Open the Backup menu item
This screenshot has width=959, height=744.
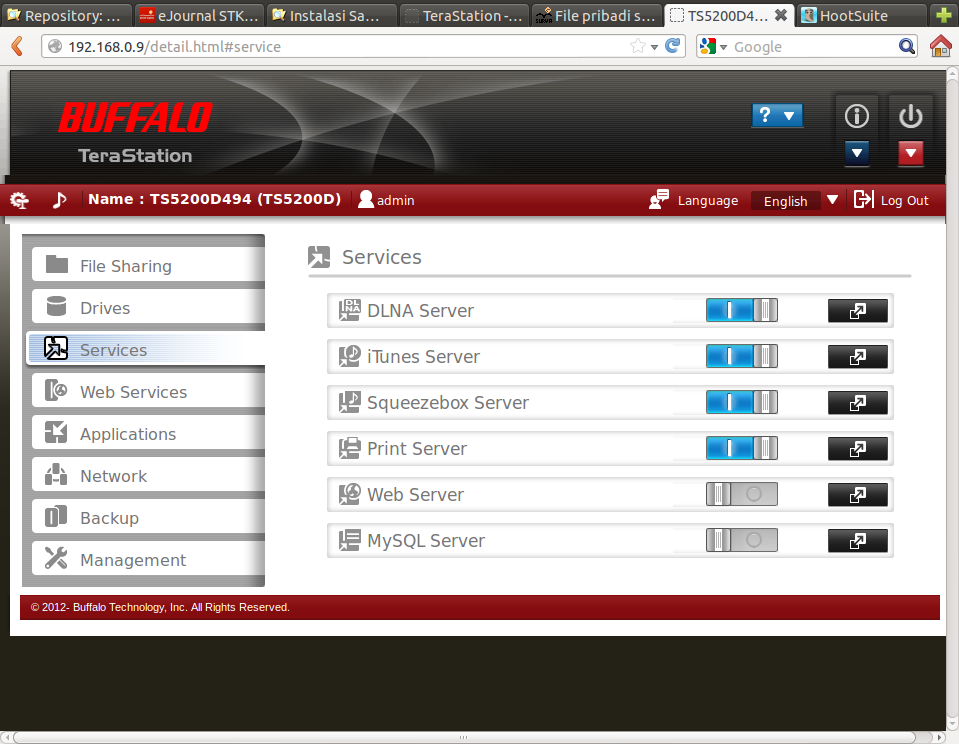click(x=148, y=518)
